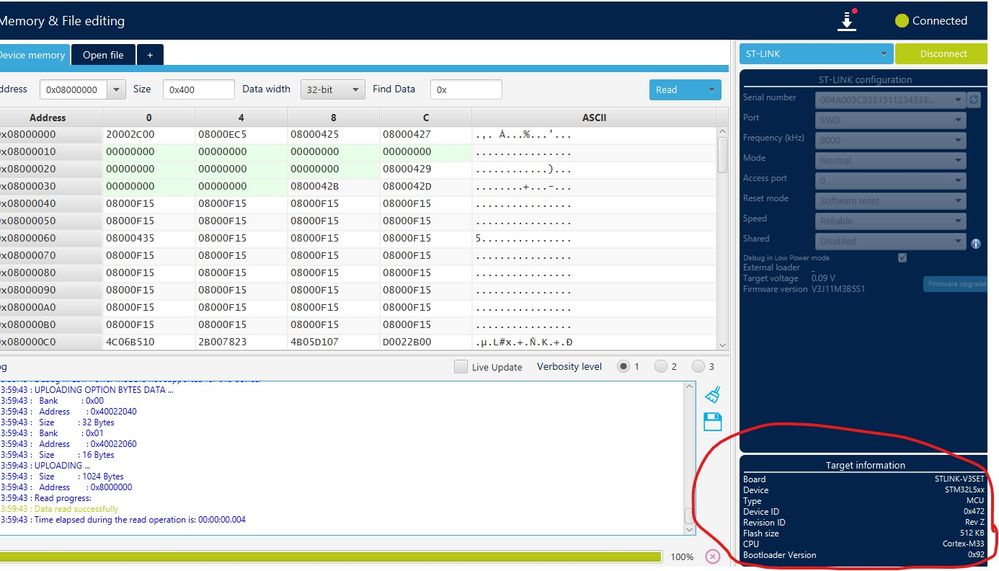Open the Speed Reliable dropdown
The width and height of the screenshot is (999, 571).
click(x=890, y=221)
